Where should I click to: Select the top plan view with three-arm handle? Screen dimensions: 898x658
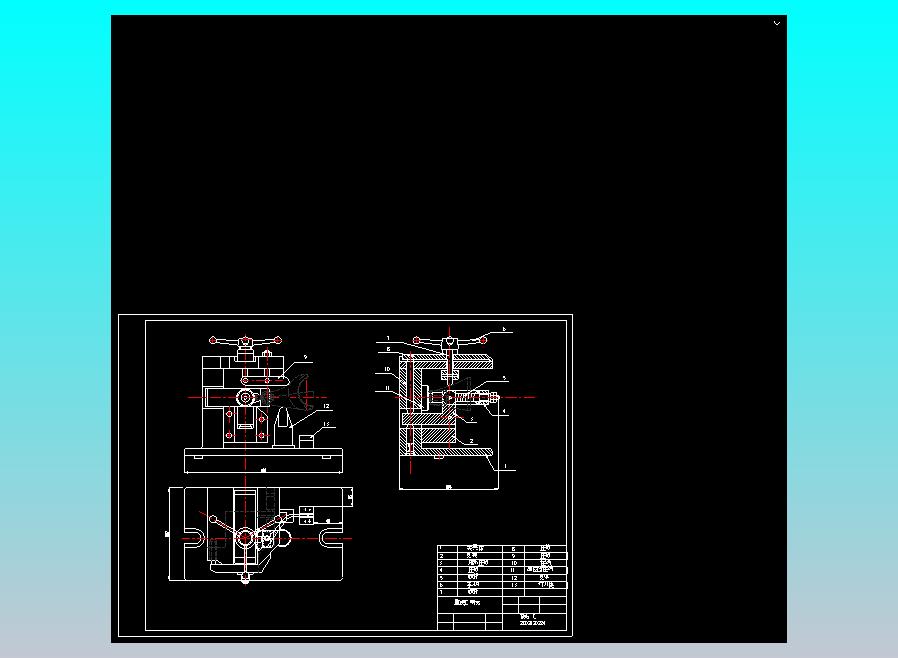pyautogui.click(x=261, y=535)
